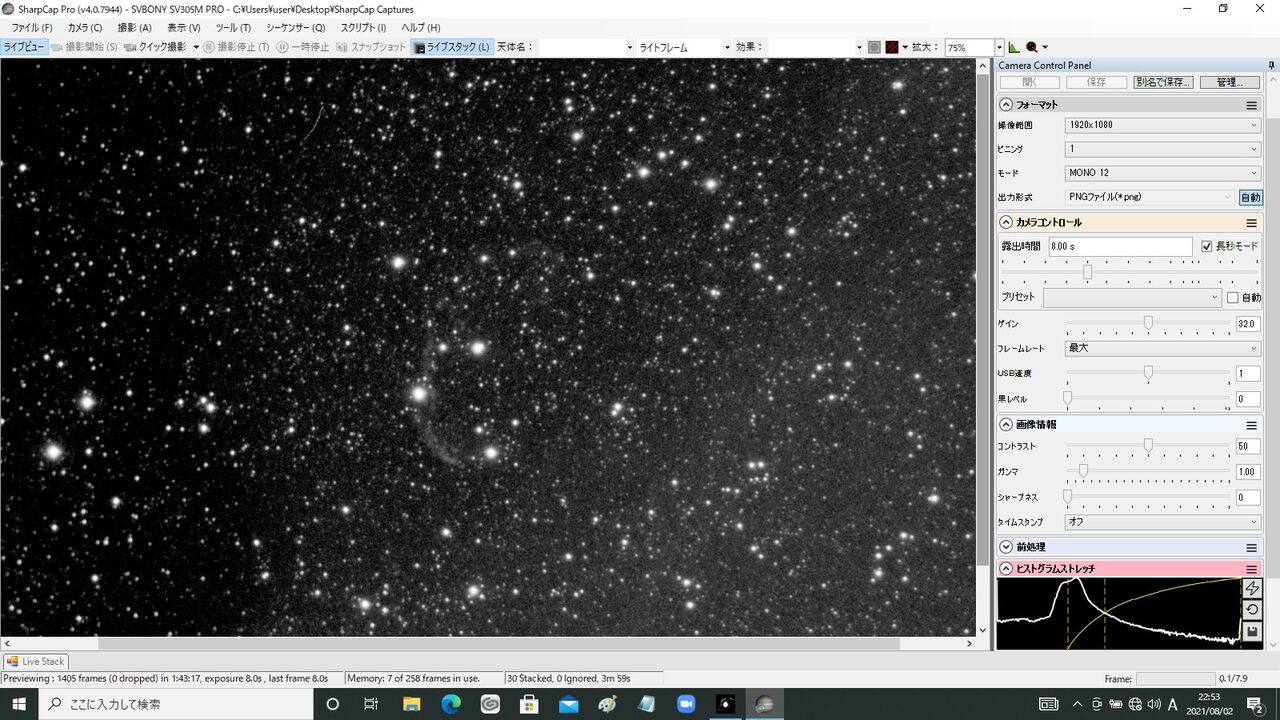Open Task View on the taskbar
Screen dimensions: 1280x720
click(371, 704)
